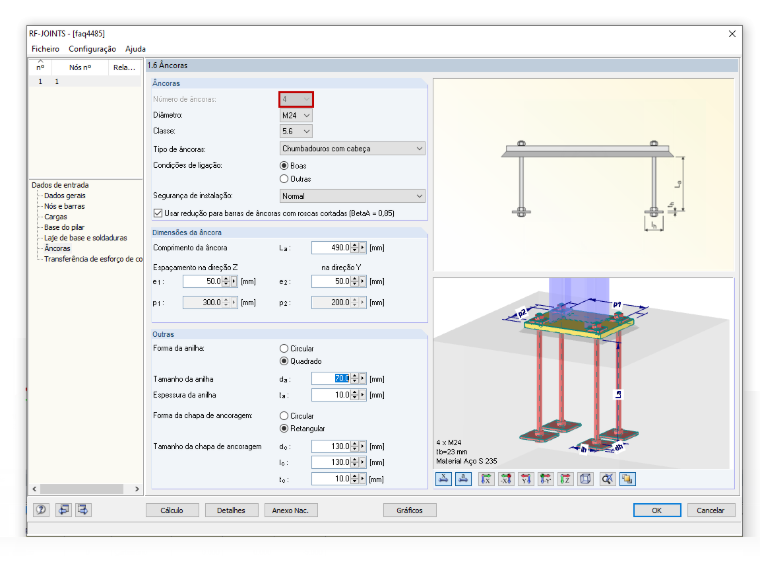Select Nós e barras tree item
Image resolution: width=760 pixels, height=570 pixels.
(64, 206)
